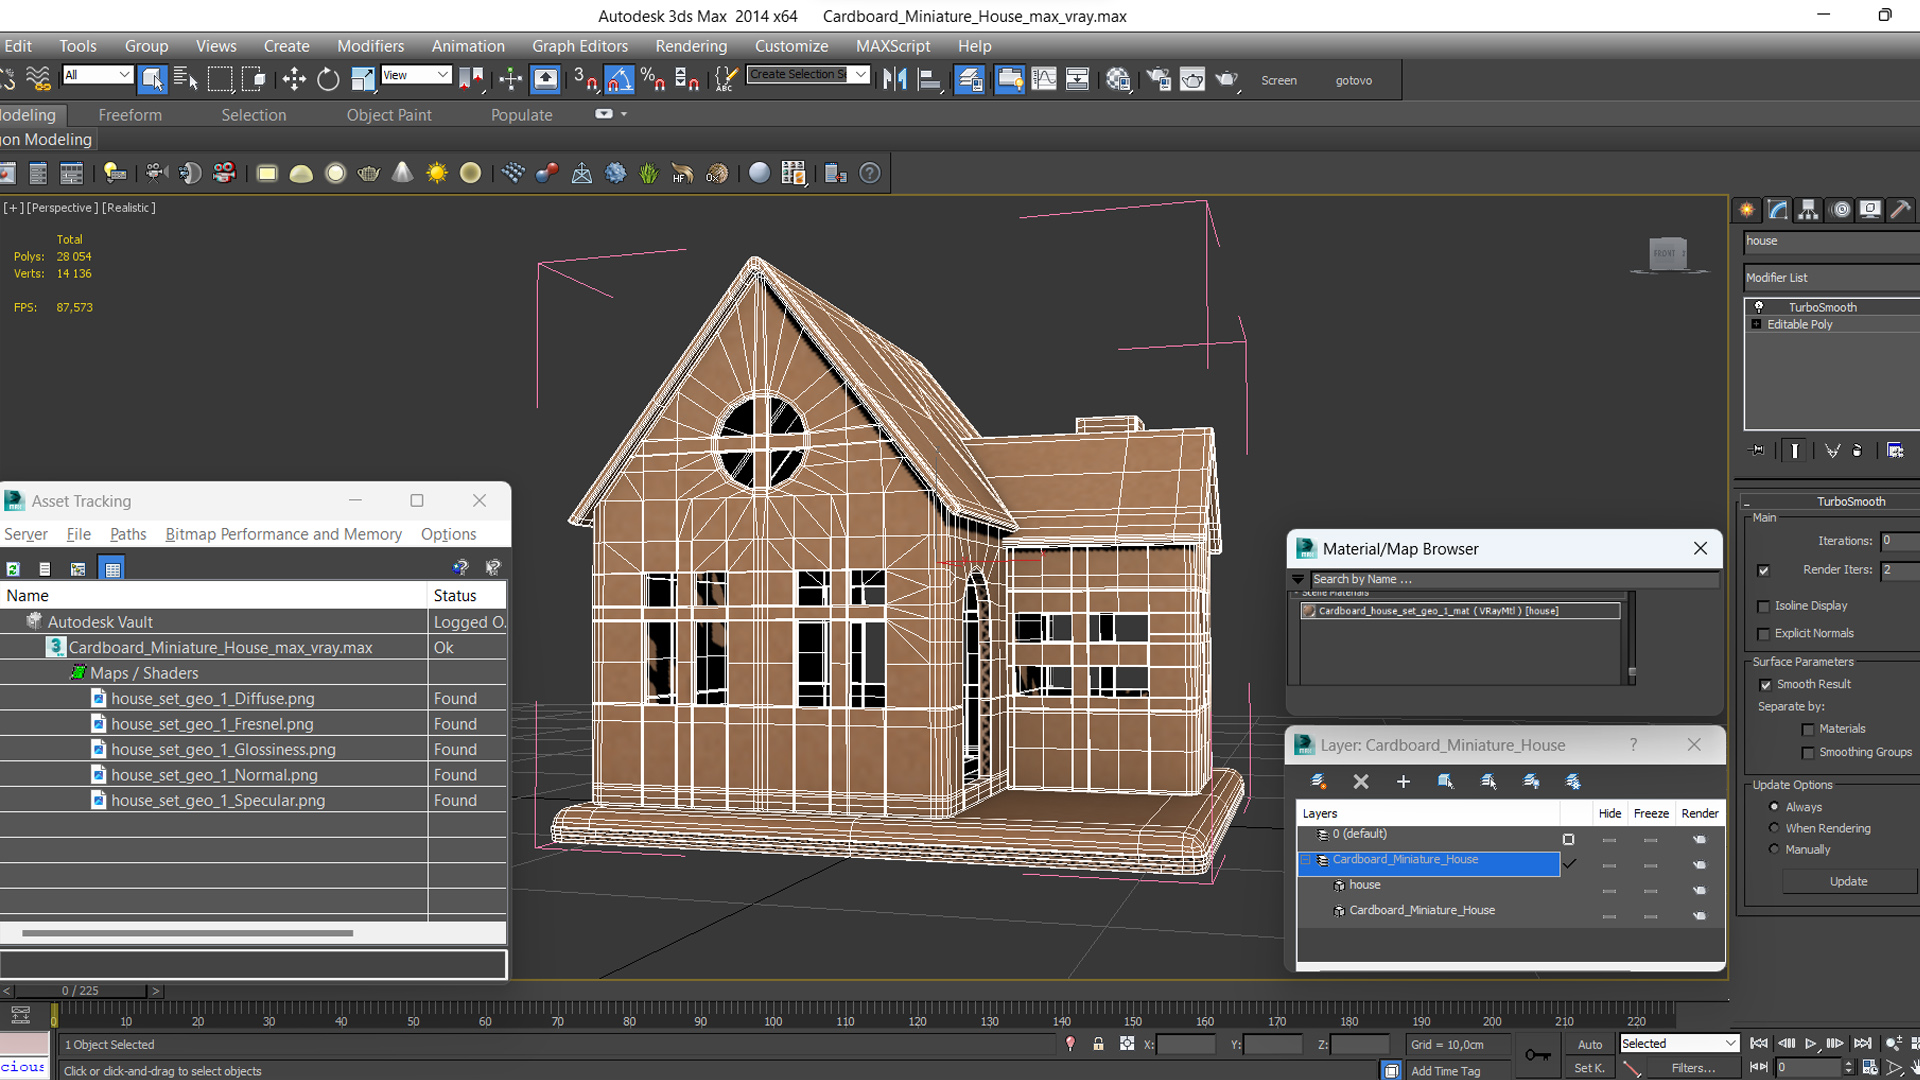
Task: Toggle the Render Iters checkbox
Action: point(1763,570)
